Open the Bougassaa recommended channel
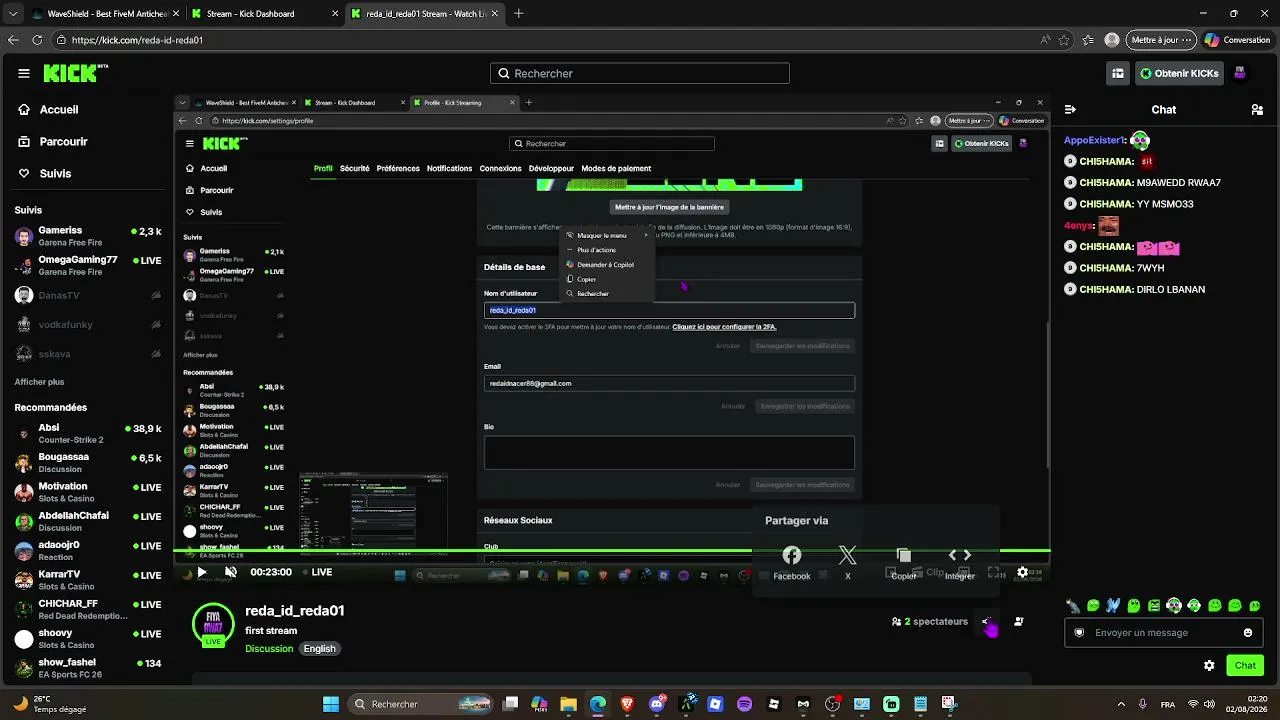The width and height of the screenshot is (1280, 720). point(88,463)
